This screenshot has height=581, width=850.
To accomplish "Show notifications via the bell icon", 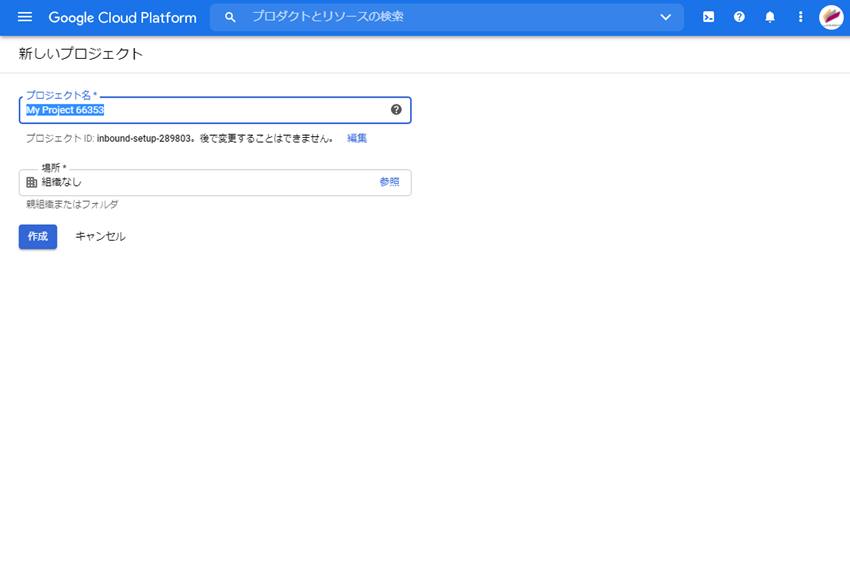I will (770, 17).
